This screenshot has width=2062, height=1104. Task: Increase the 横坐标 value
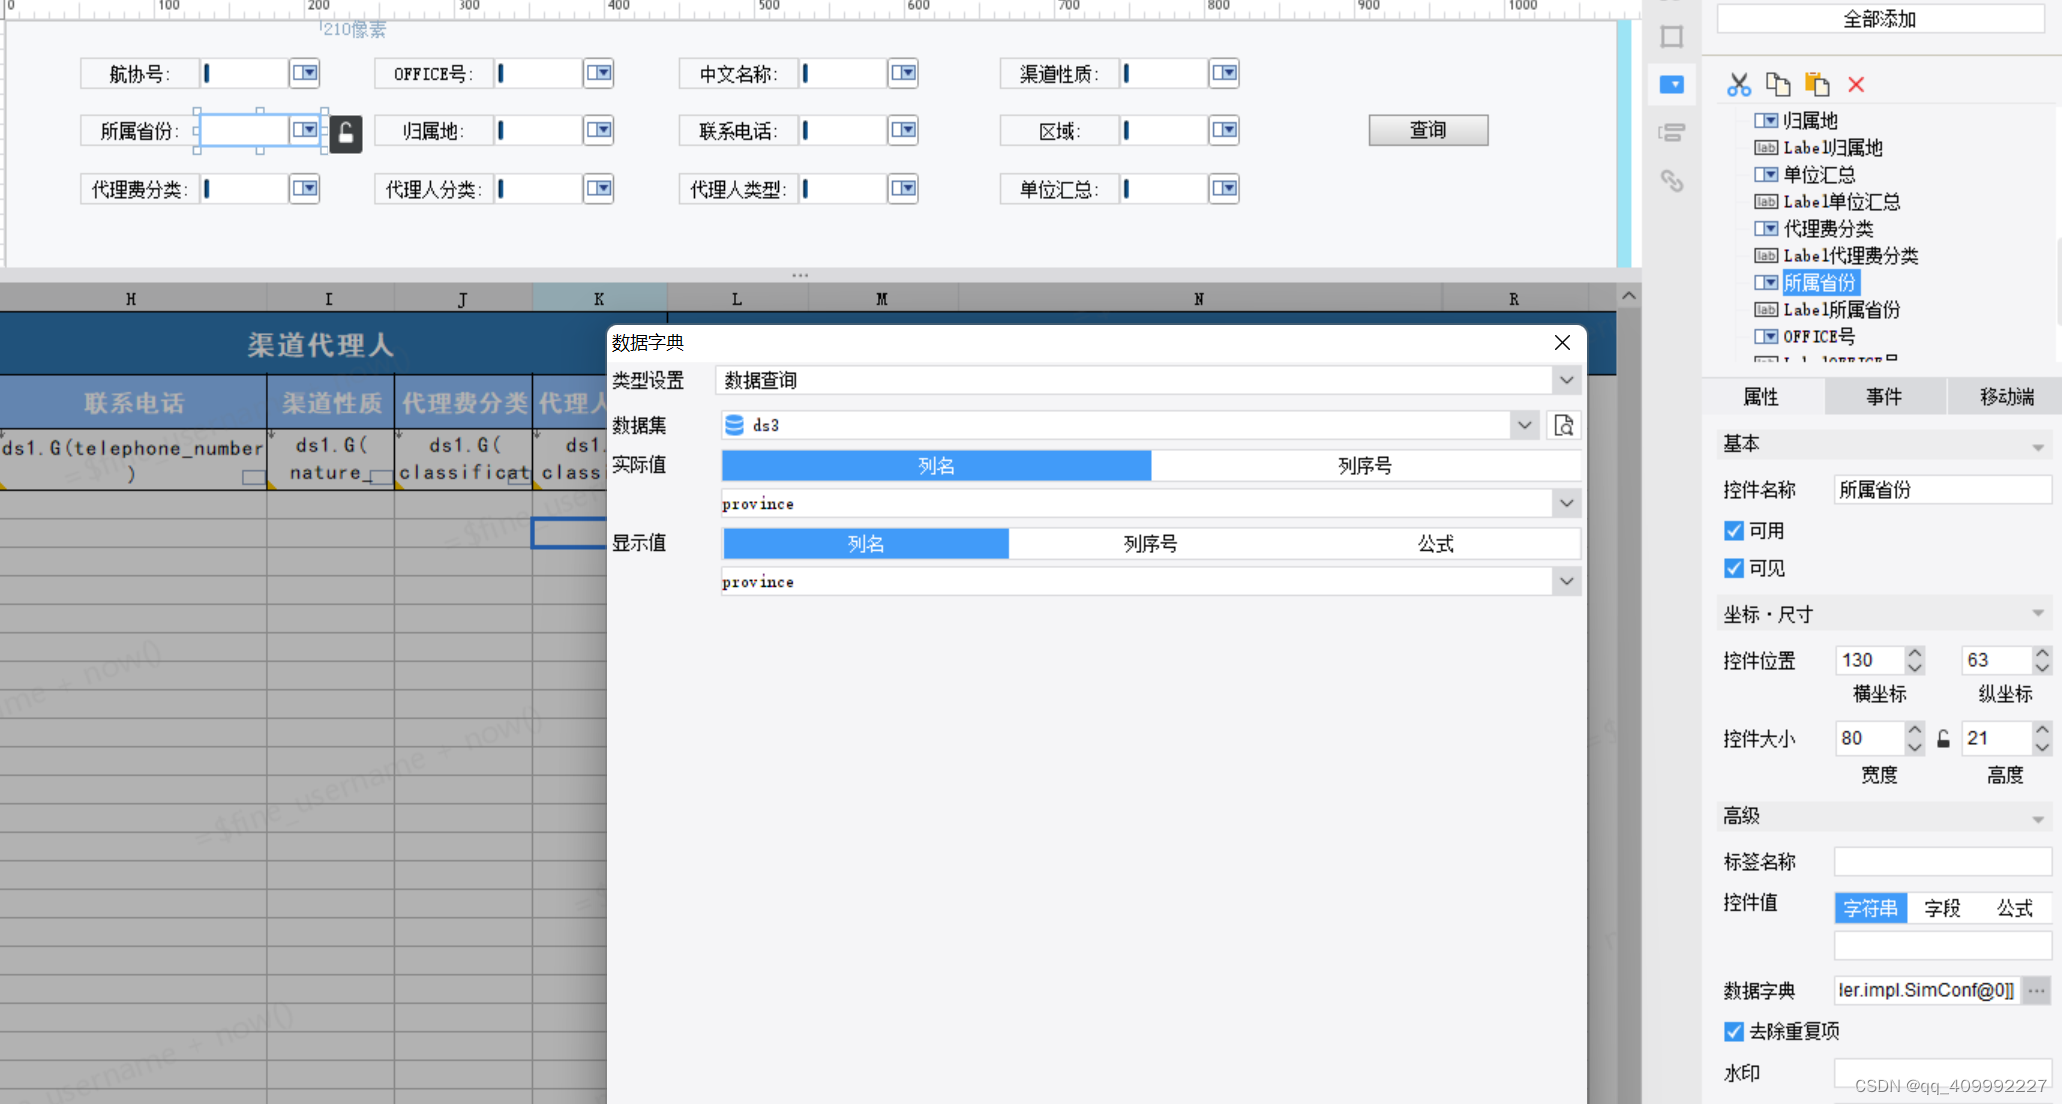(x=1914, y=653)
